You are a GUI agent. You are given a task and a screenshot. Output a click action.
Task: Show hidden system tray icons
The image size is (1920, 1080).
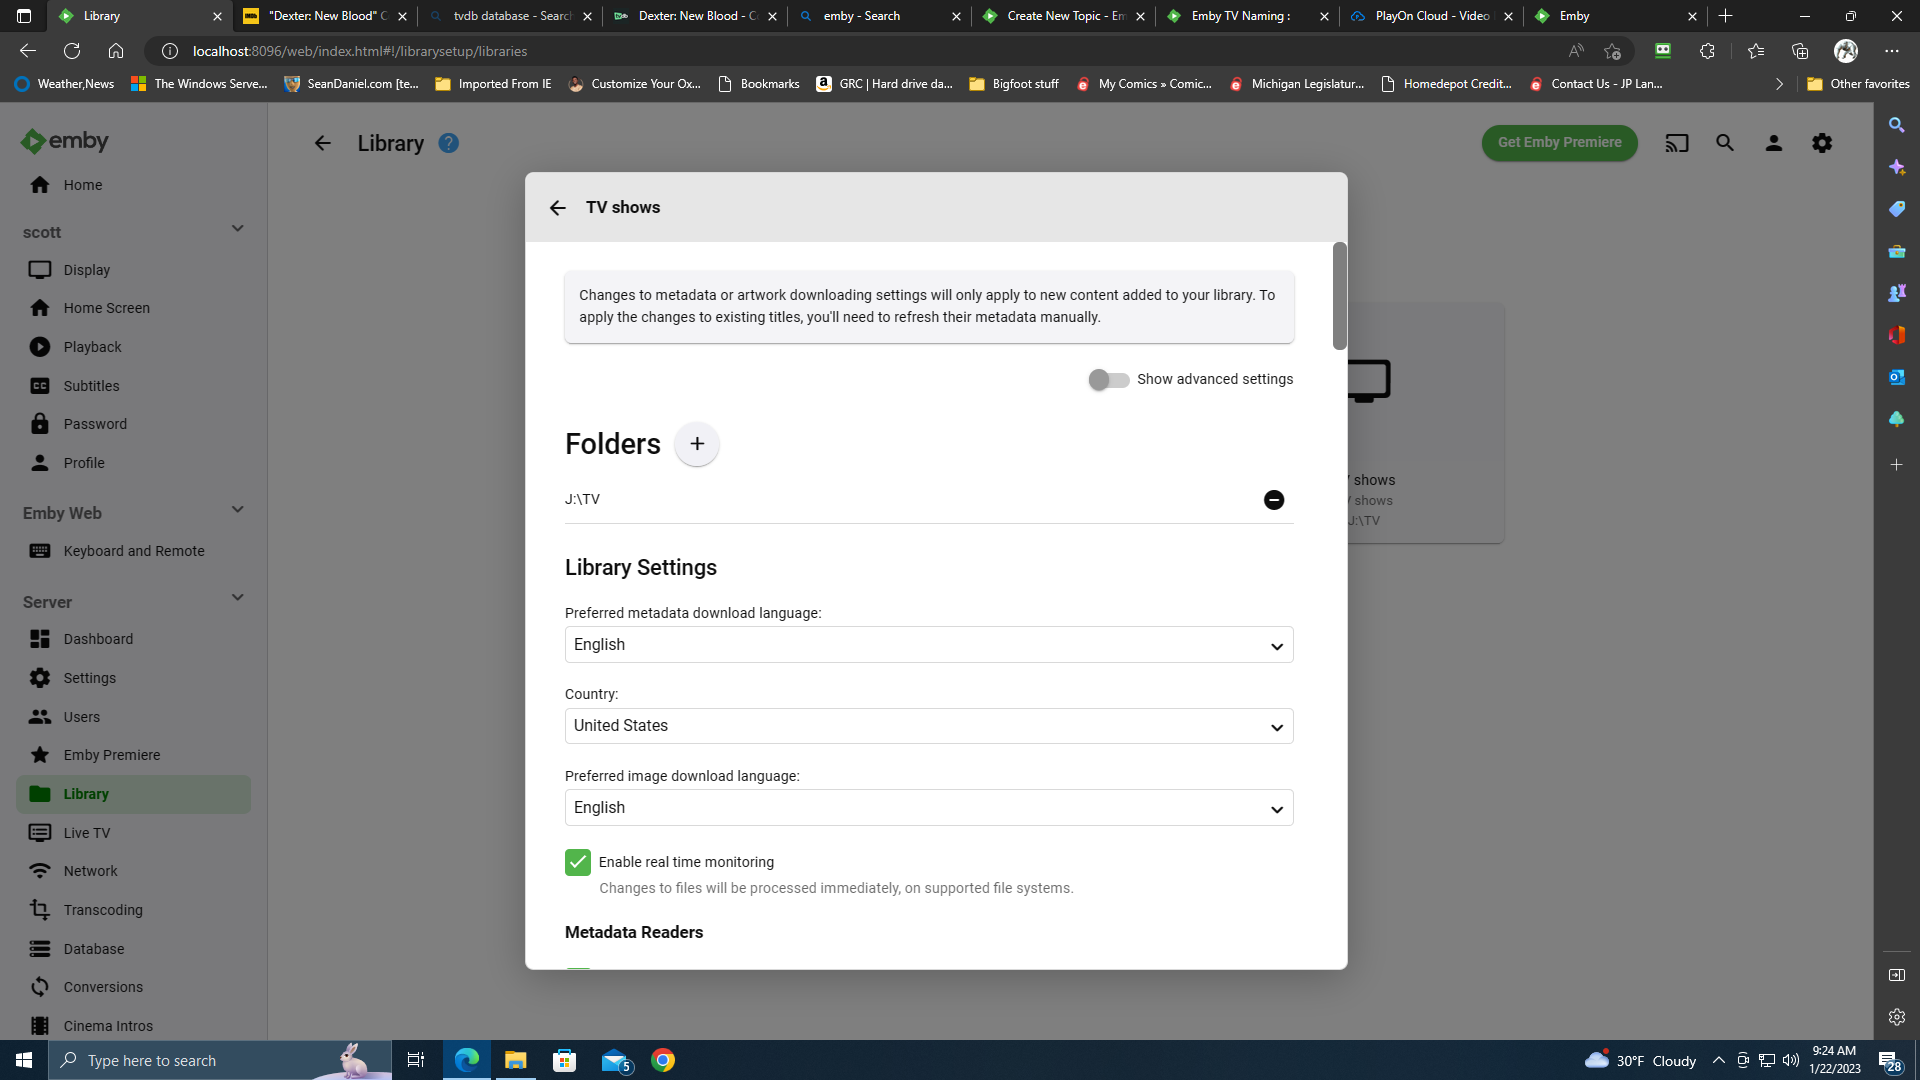pos(1718,1060)
